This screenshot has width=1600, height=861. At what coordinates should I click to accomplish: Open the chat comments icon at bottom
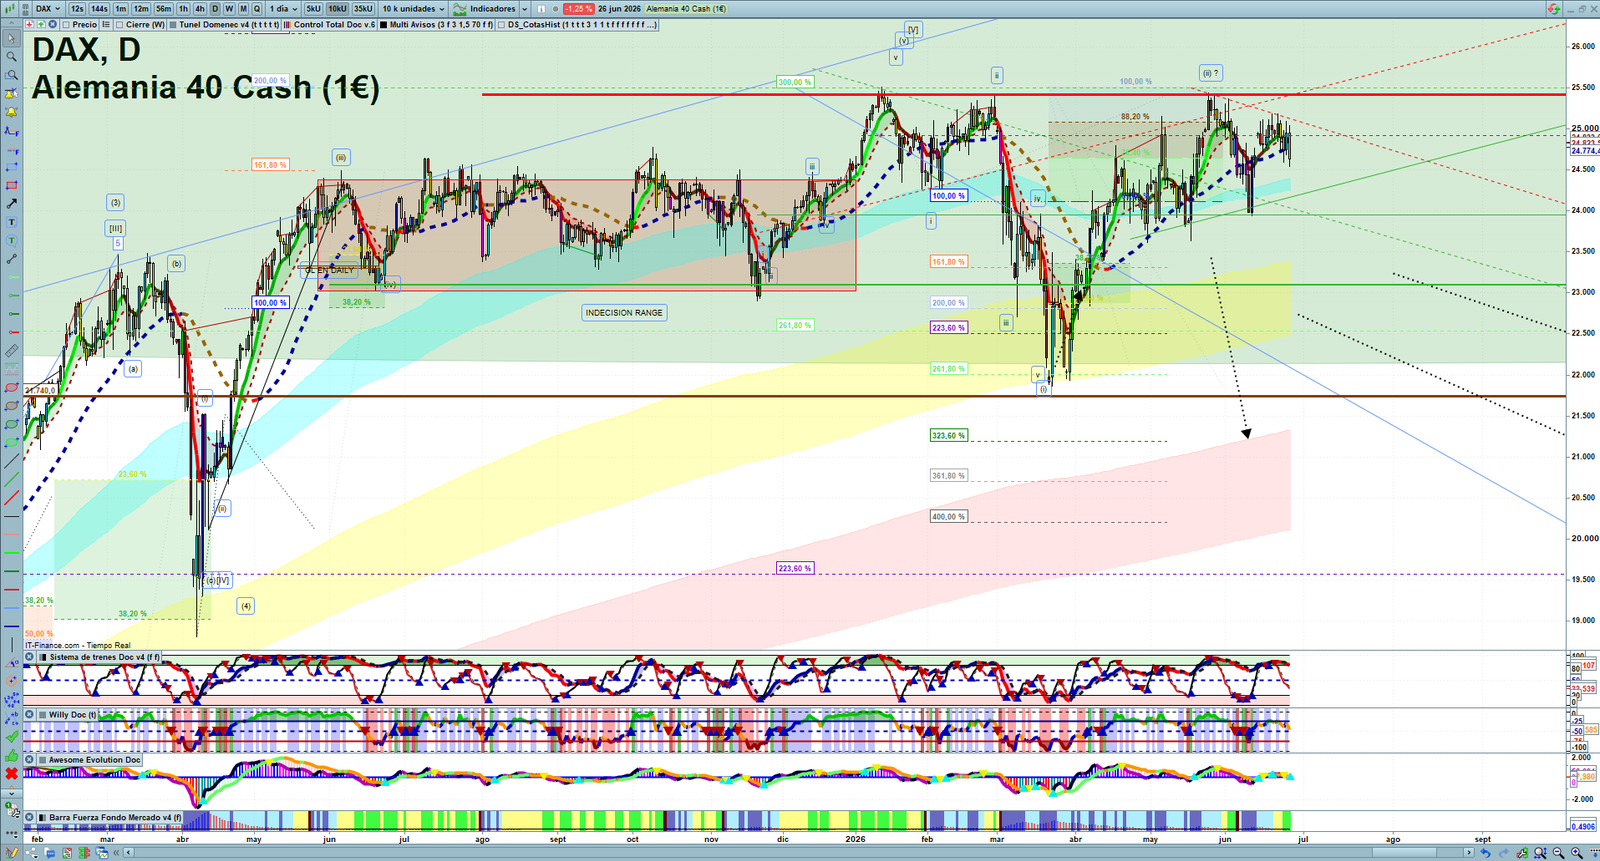tap(50, 853)
